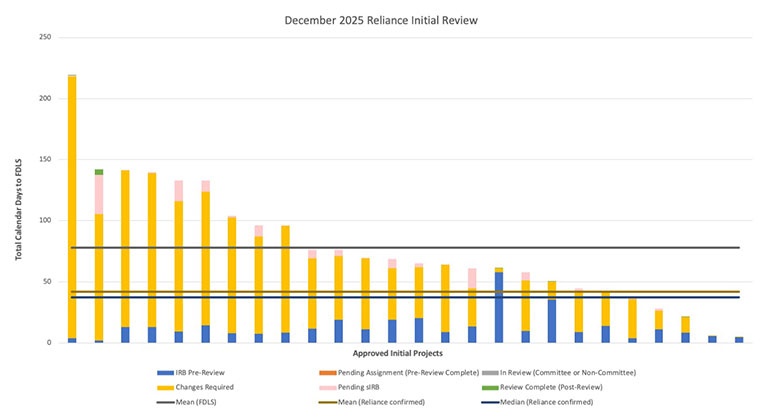Select the In Review gray legend swatch
The width and height of the screenshot is (770, 420).
click(488, 372)
